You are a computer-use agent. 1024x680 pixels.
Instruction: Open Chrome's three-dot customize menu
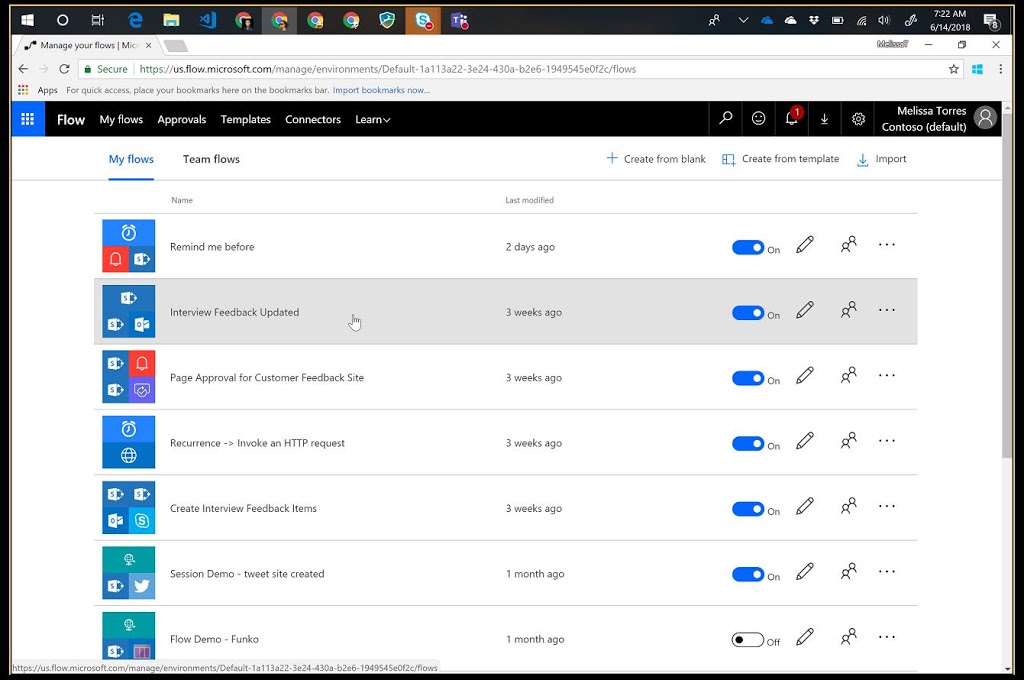point(1000,69)
